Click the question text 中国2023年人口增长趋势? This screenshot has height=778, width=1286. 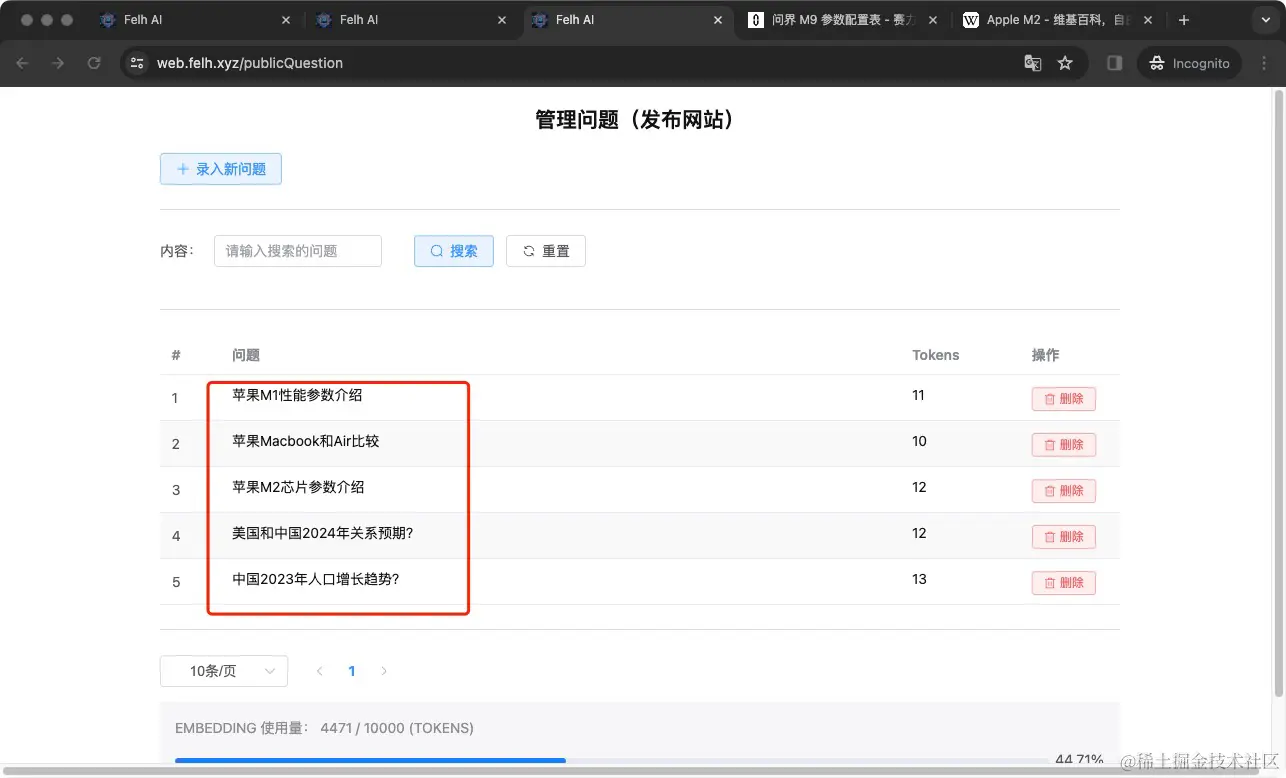click(316, 579)
